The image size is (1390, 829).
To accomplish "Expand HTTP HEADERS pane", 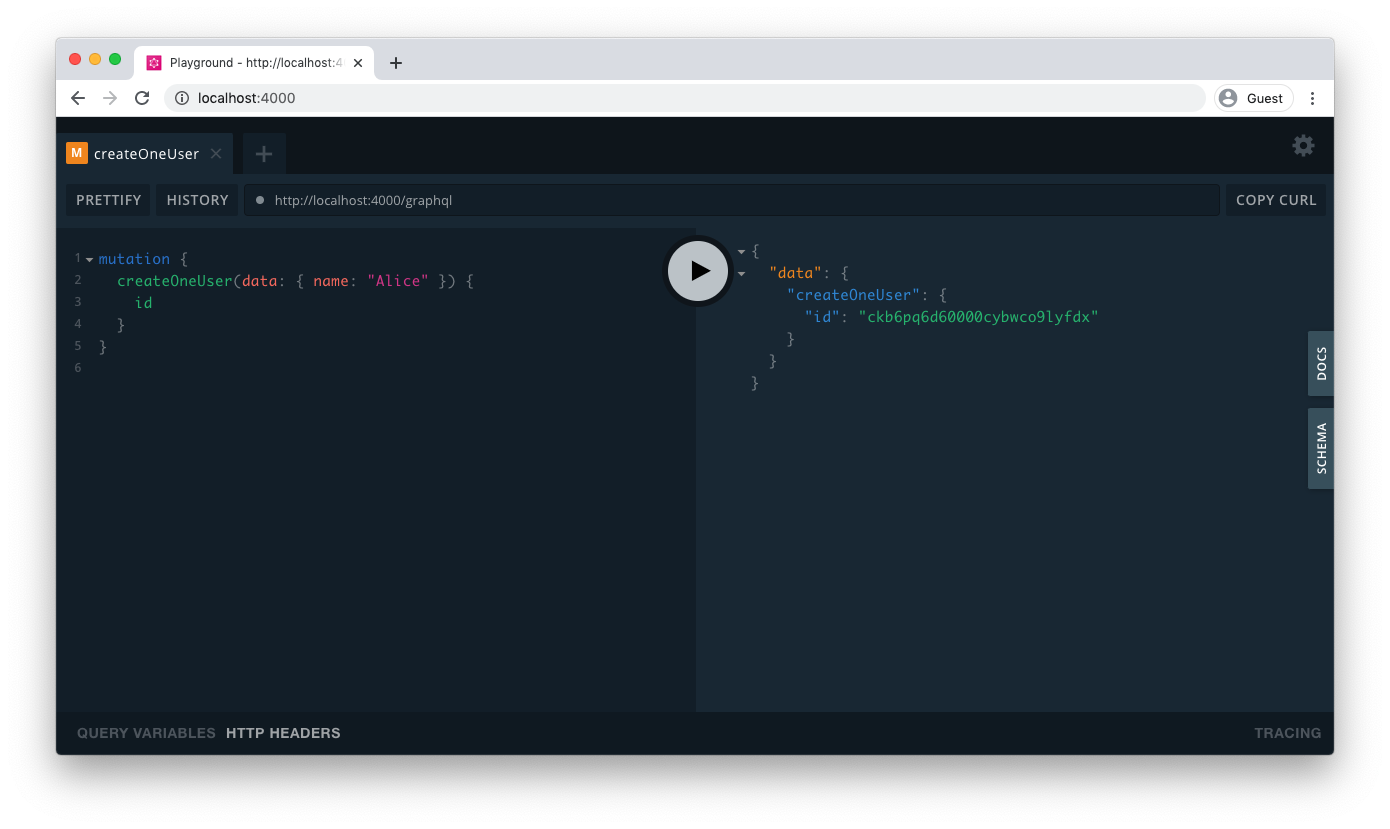I will (283, 733).
